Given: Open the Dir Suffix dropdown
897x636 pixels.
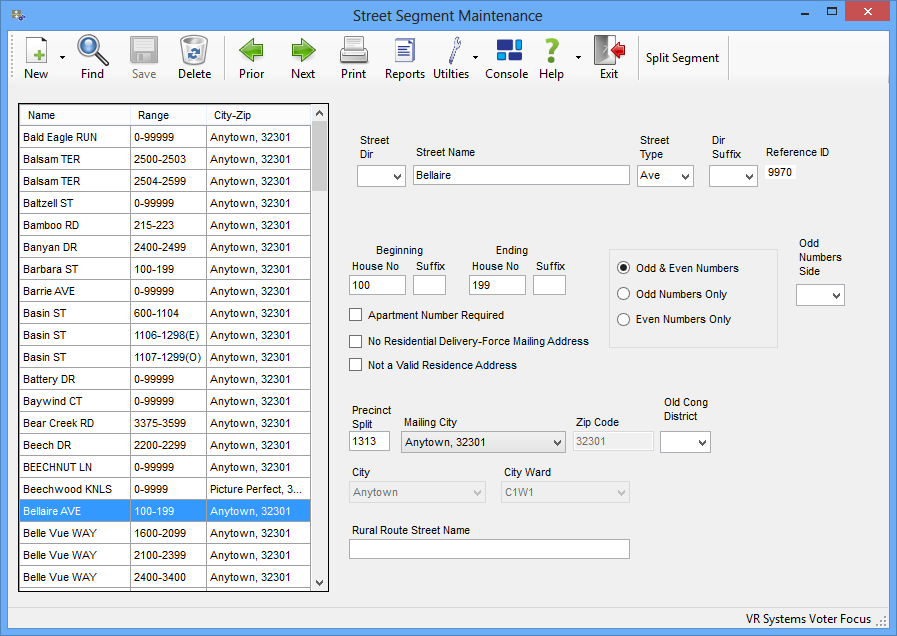Looking at the screenshot, I should [733, 176].
